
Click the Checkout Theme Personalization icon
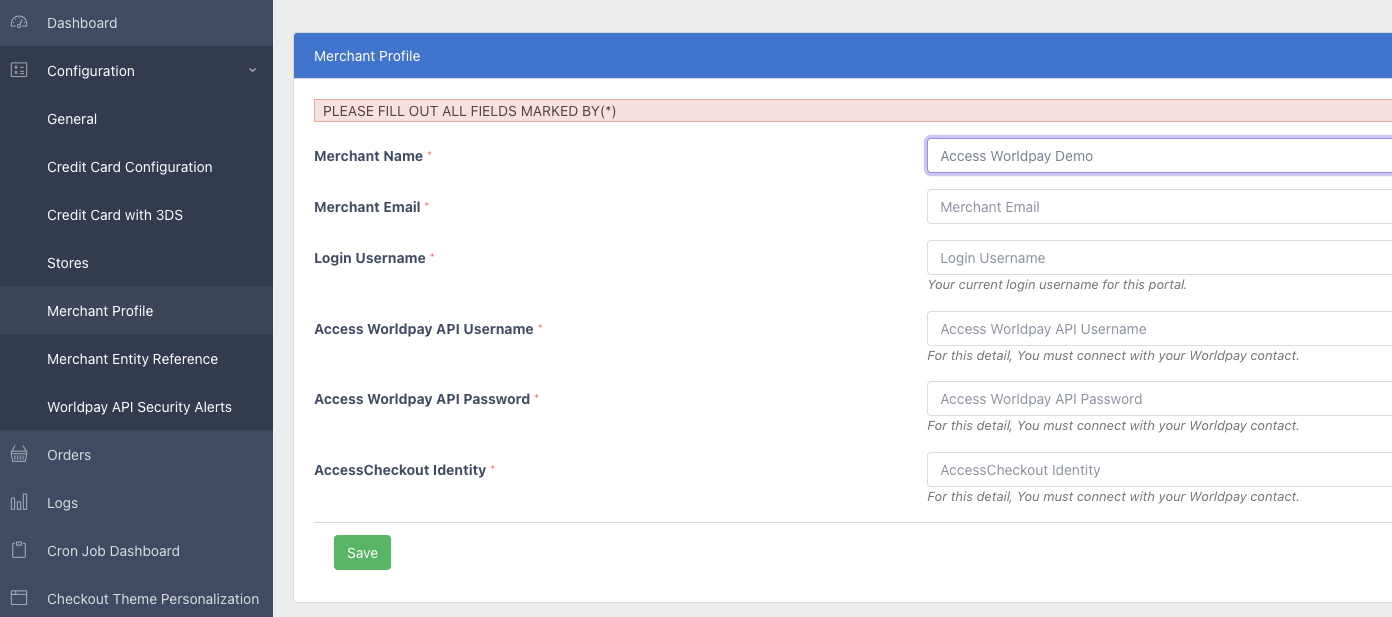pyautogui.click(x=19, y=598)
